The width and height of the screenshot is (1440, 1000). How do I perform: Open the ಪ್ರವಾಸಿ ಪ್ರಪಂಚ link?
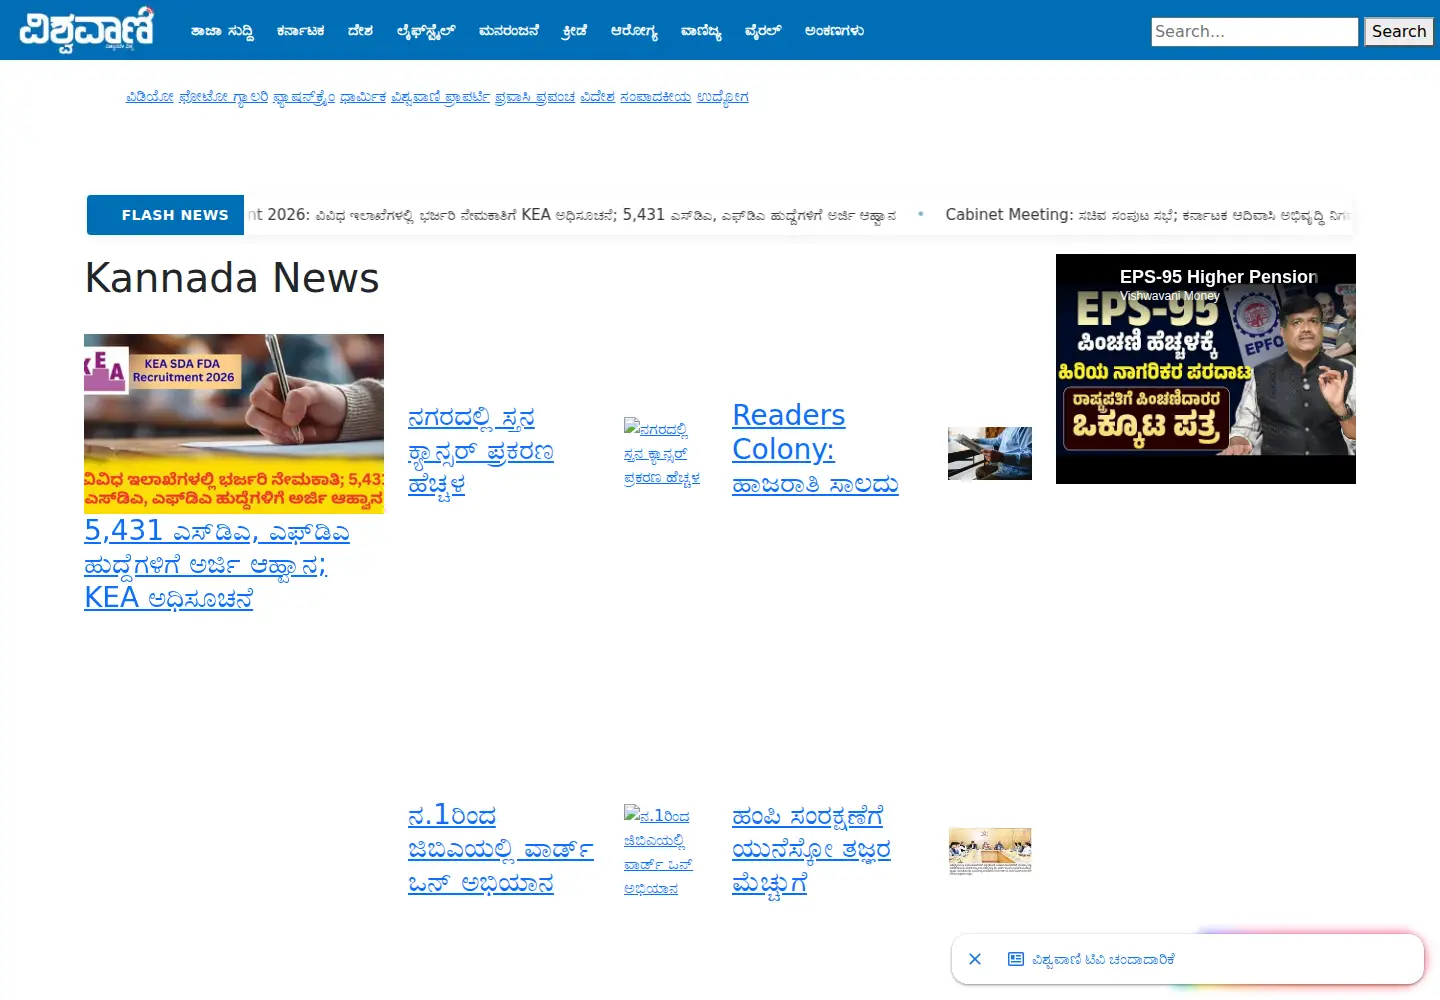[x=535, y=97]
